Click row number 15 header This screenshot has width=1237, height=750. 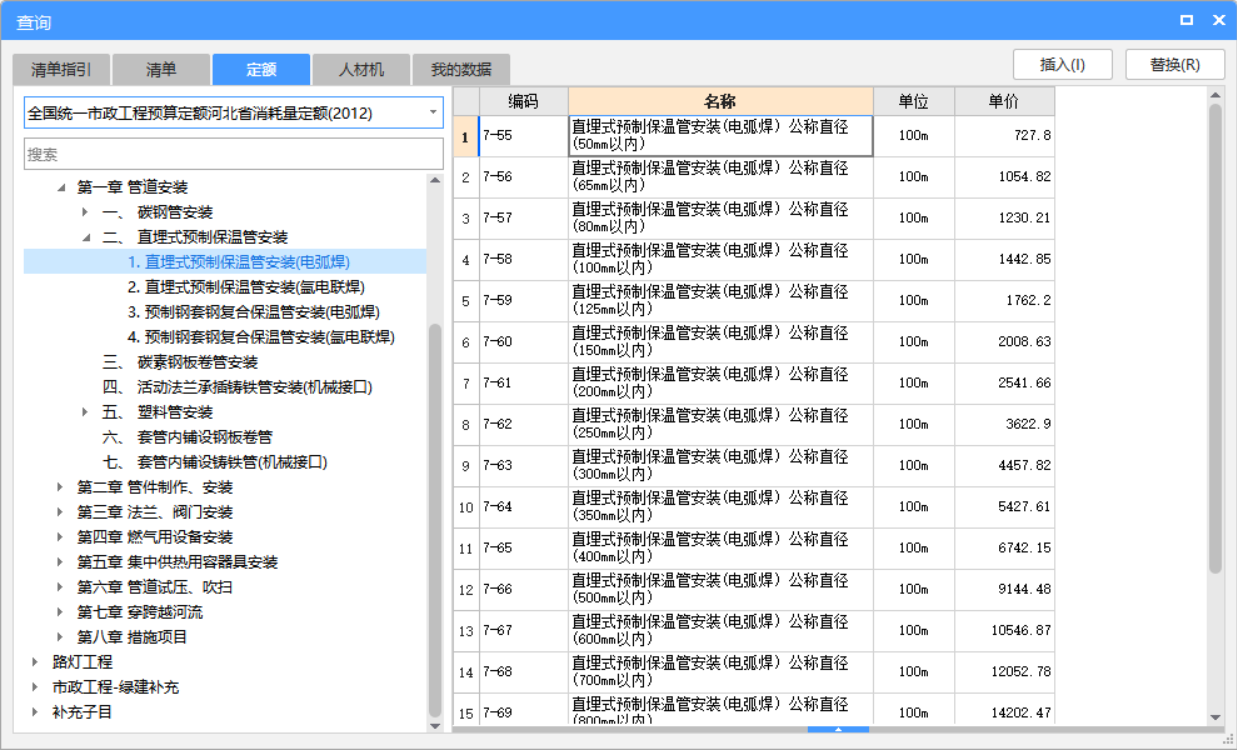pos(466,710)
